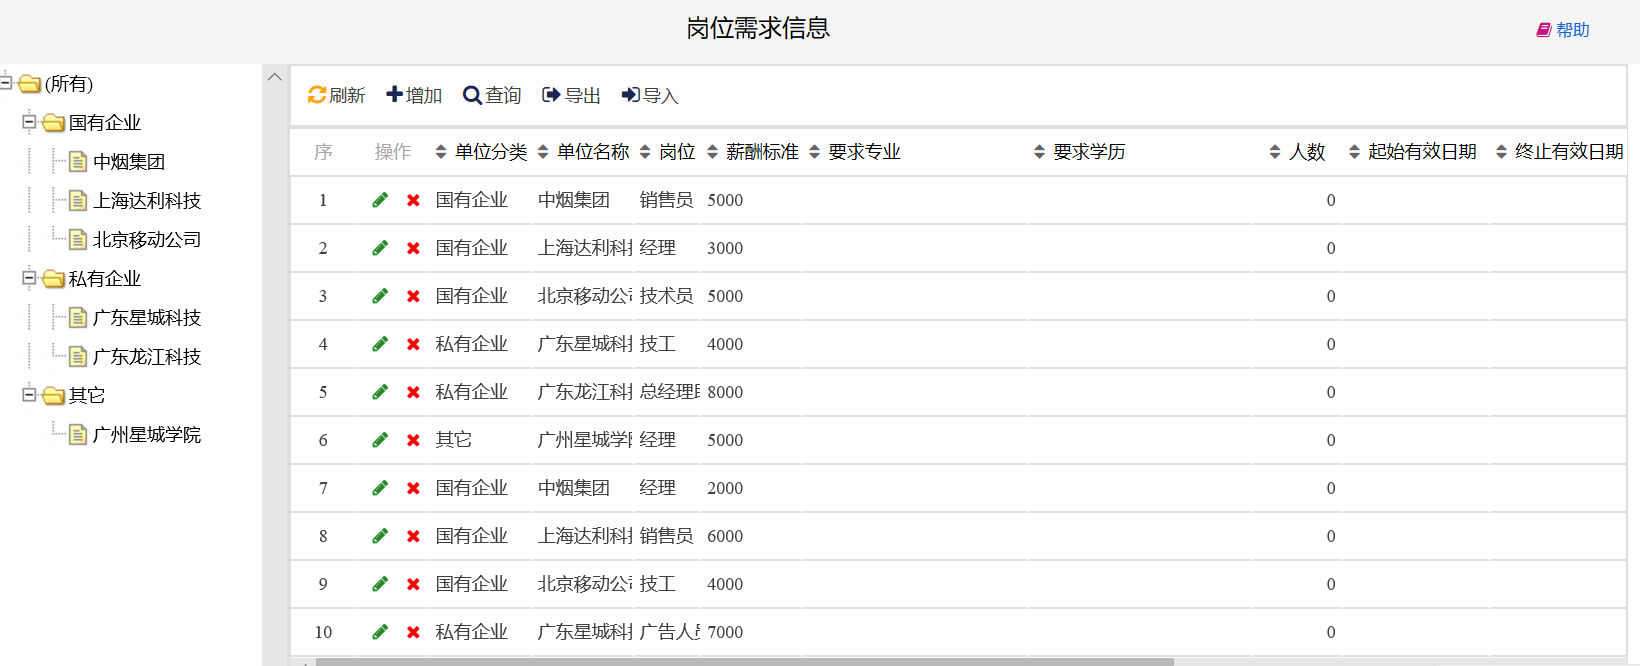Sort by 要求专业 column arrows
1640x666 pixels.
[815, 152]
